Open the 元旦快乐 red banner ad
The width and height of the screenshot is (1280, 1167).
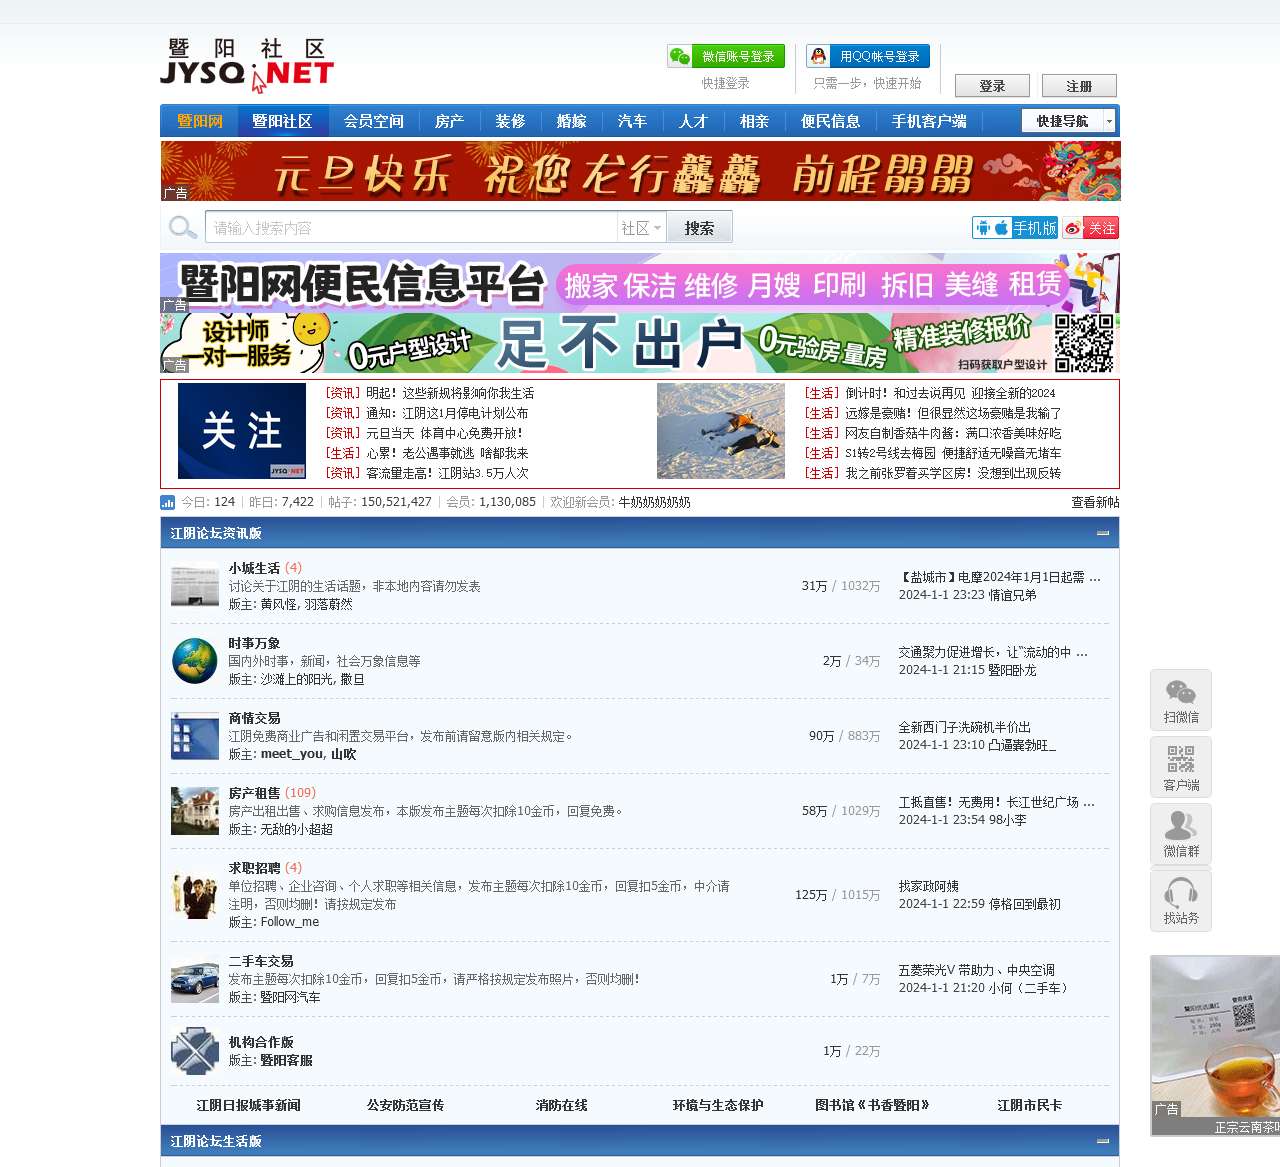(x=640, y=171)
